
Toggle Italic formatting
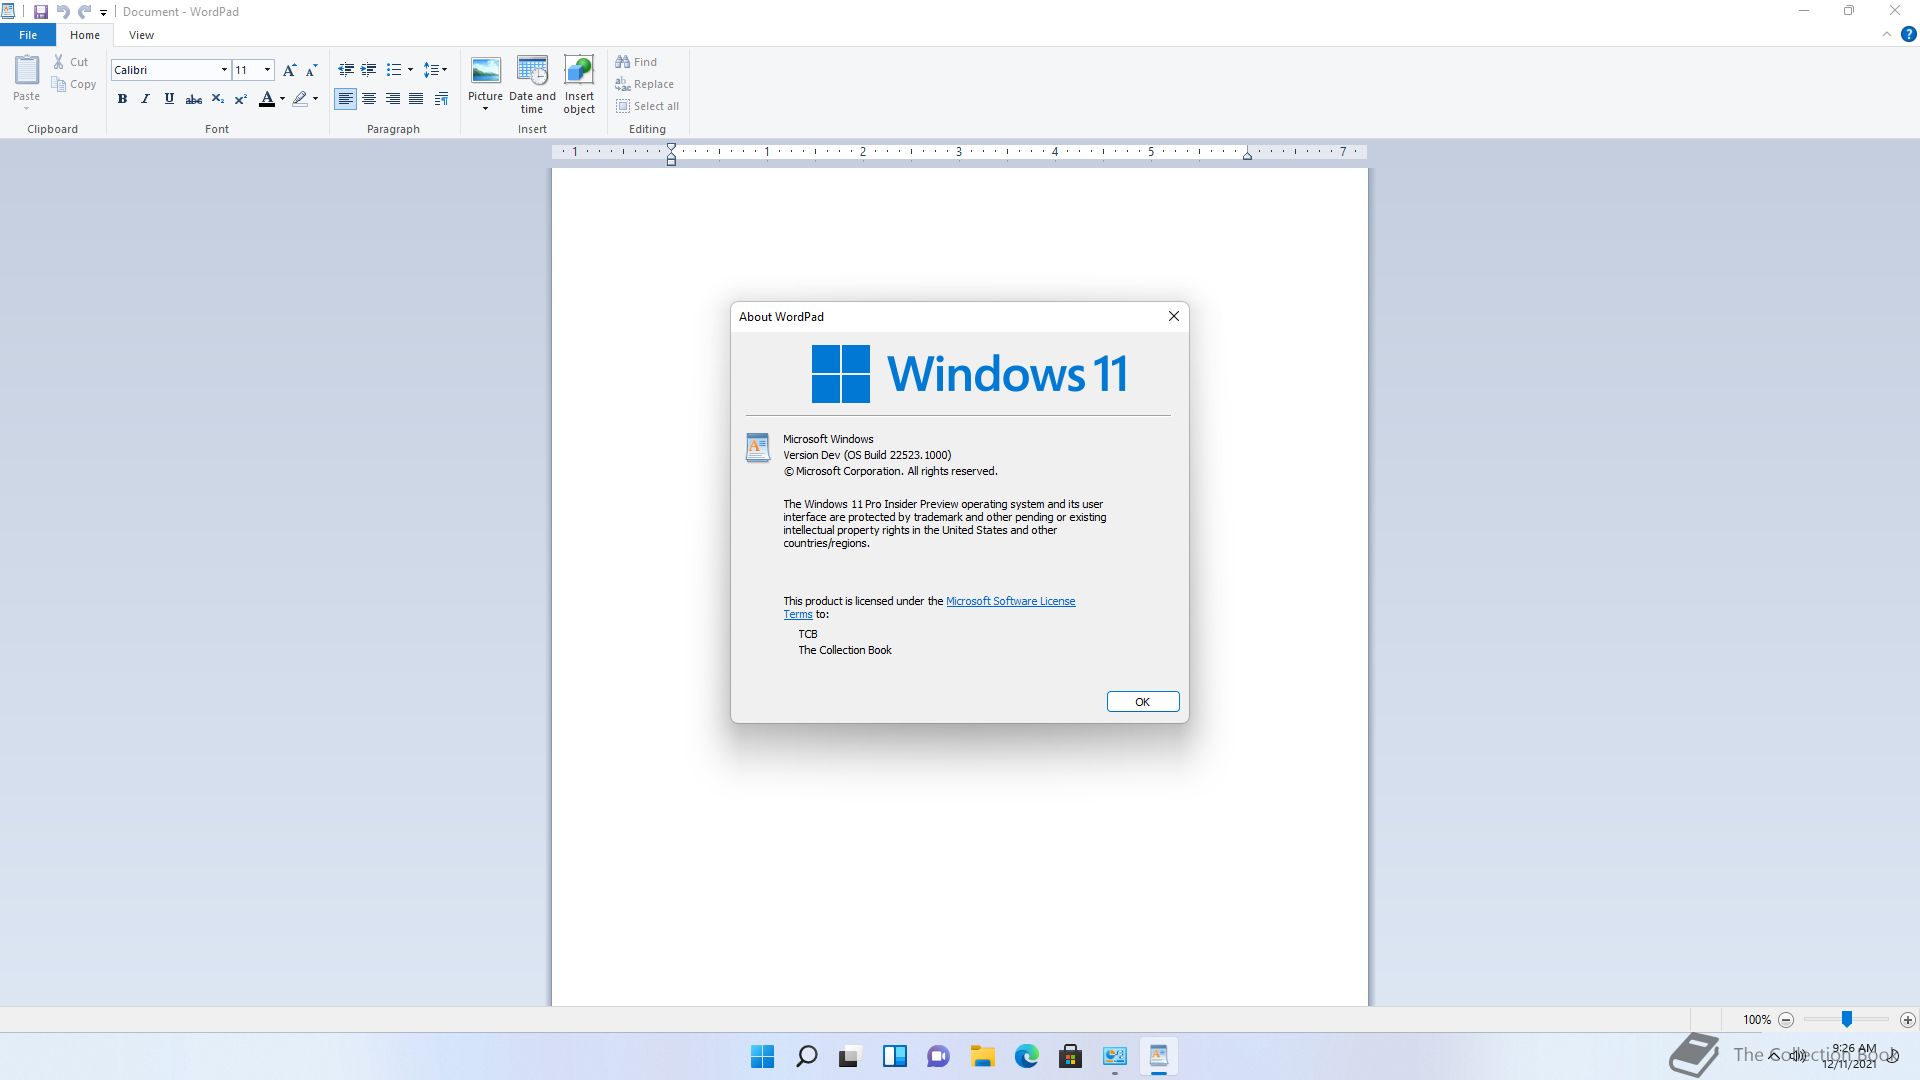(x=145, y=99)
